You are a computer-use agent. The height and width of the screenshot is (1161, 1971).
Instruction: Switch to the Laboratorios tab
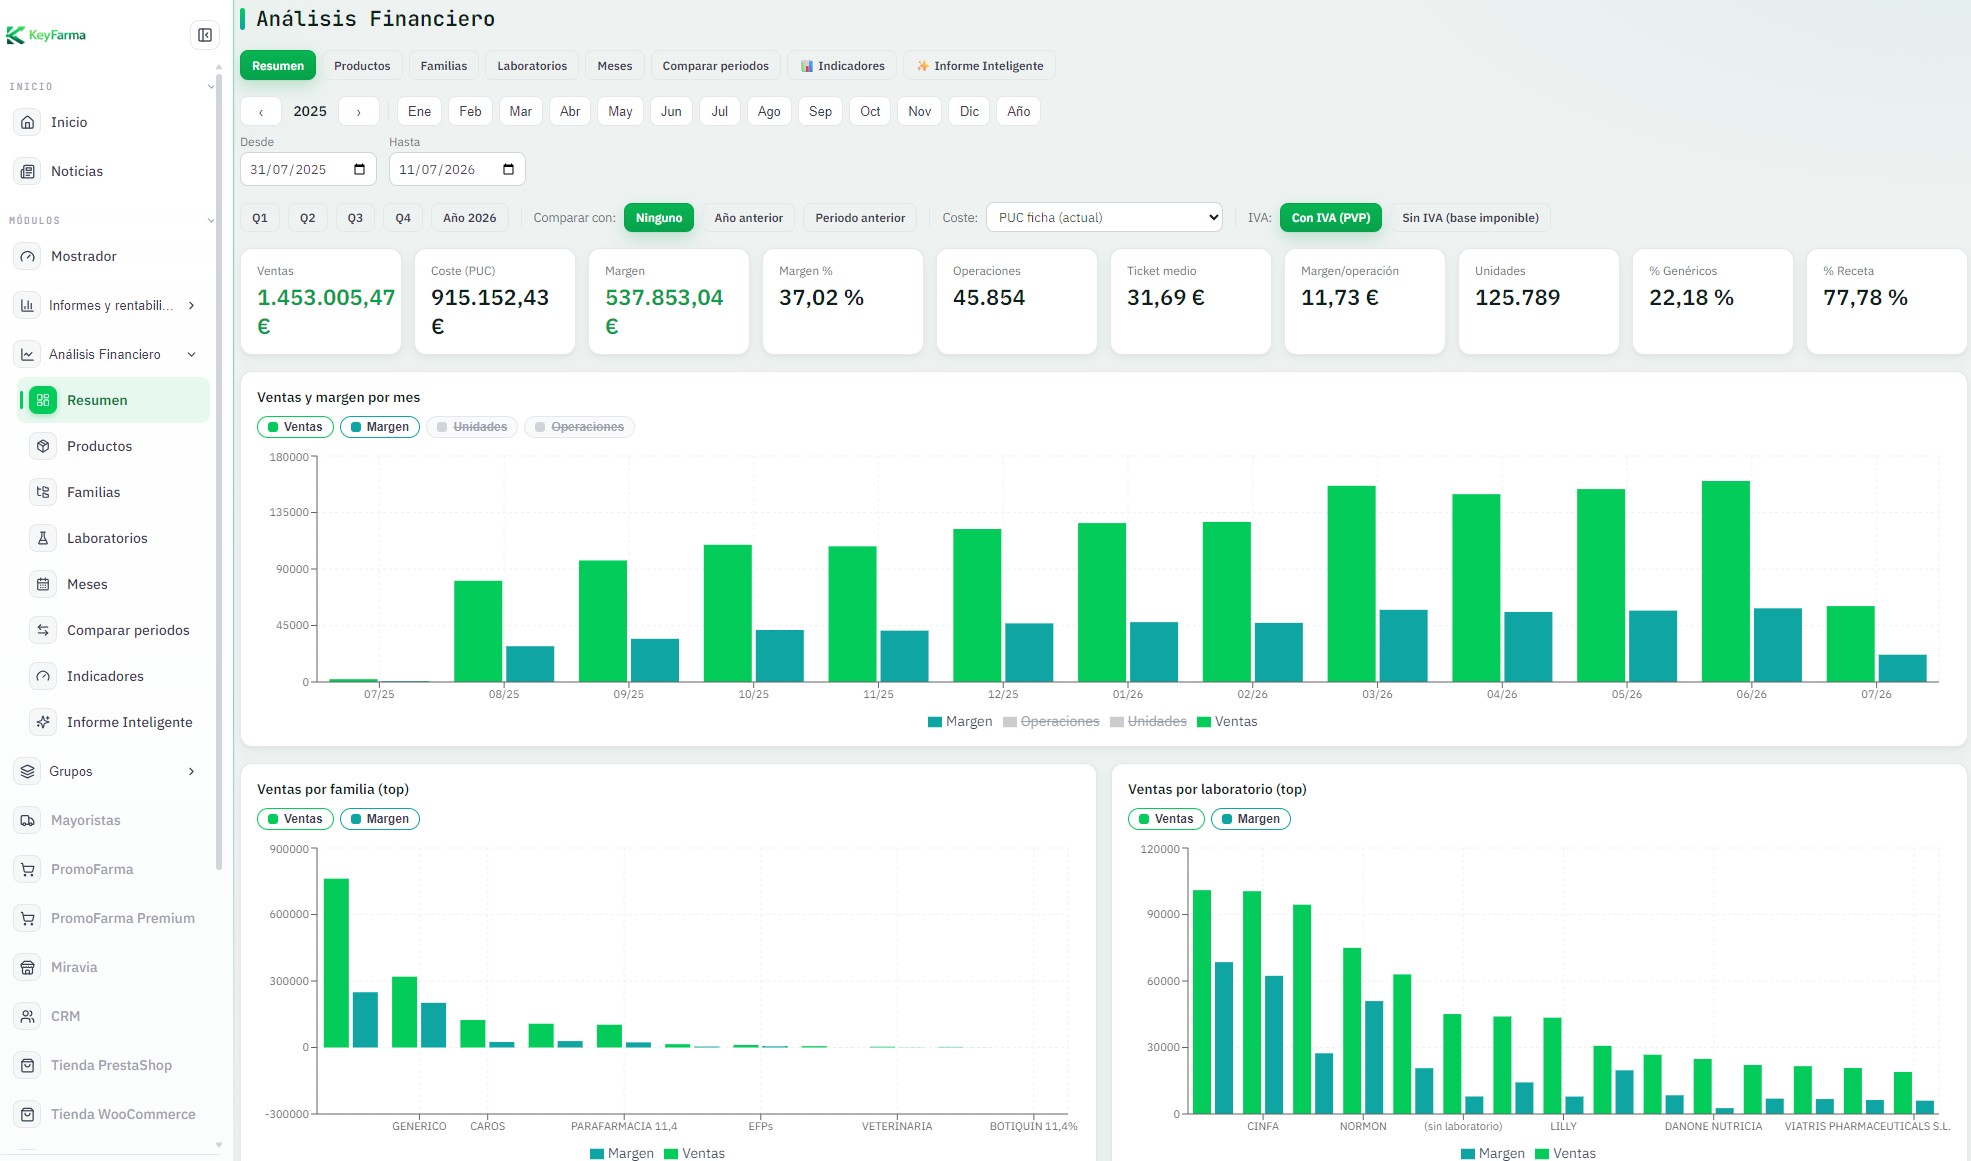pos(532,66)
